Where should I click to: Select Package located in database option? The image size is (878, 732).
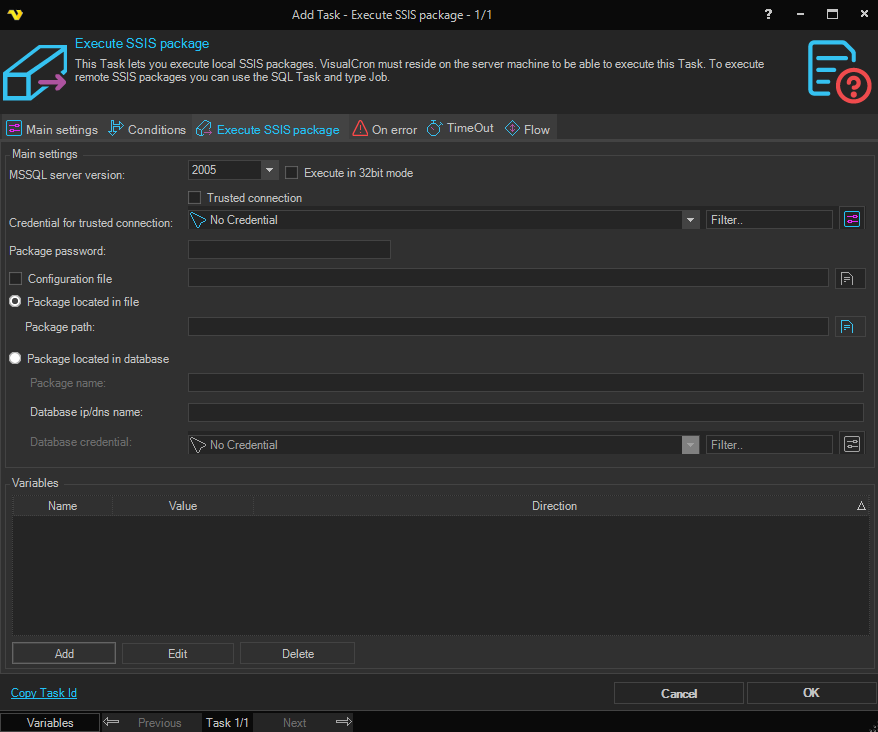tap(15, 359)
